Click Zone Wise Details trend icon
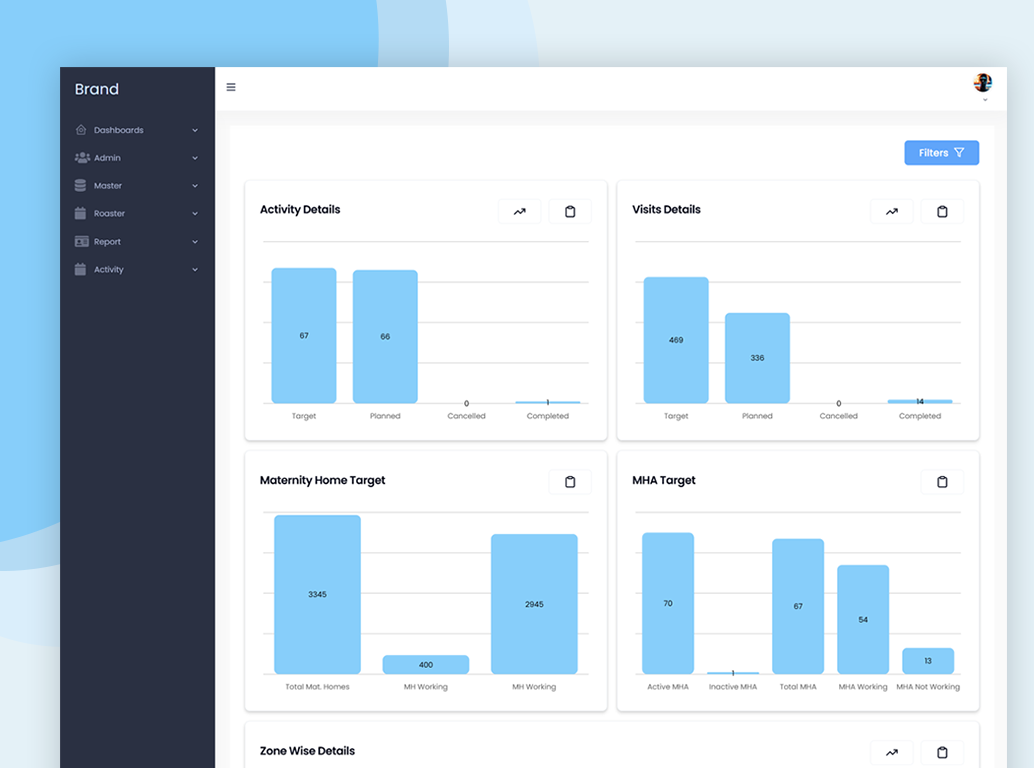 tap(892, 752)
